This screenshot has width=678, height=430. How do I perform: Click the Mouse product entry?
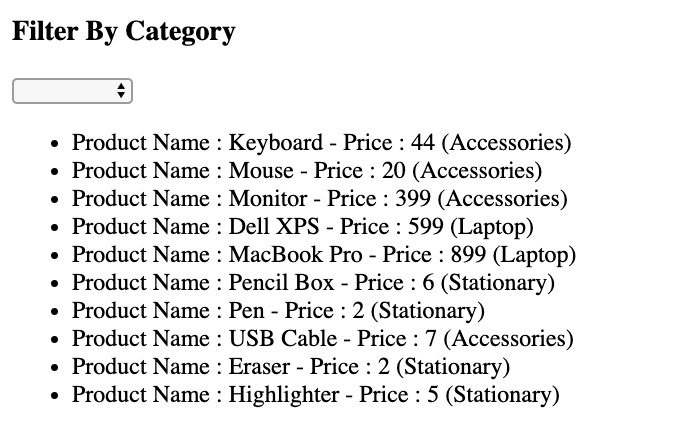306,171
